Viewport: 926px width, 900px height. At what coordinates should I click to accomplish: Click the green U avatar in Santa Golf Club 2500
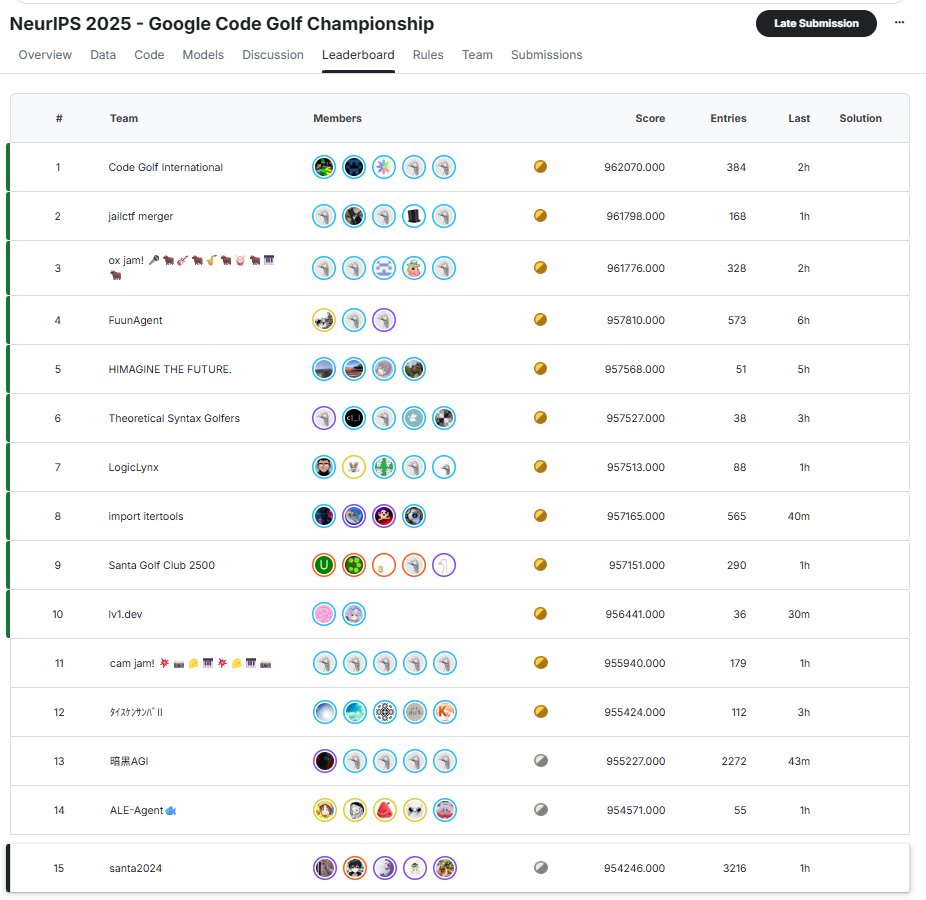point(323,565)
